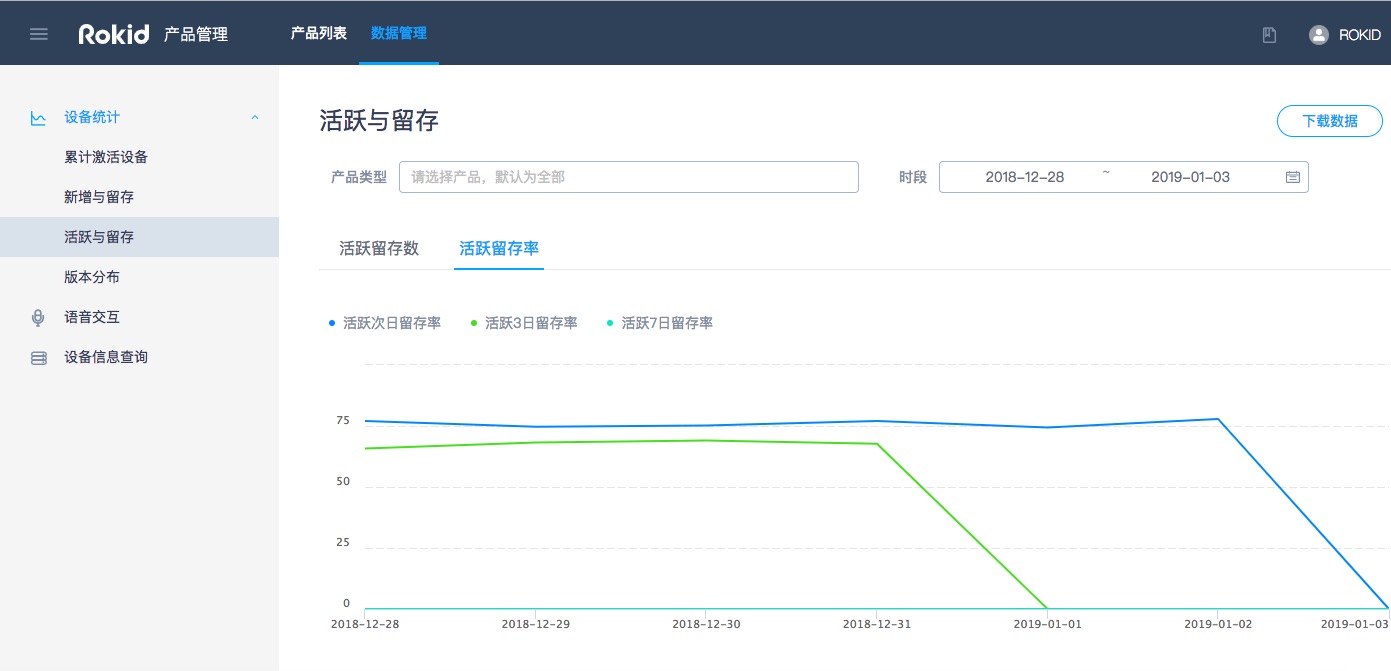The height and width of the screenshot is (671, 1391).
Task: Collapse the 设备统计 sidebar section
Action: click(x=254, y=118)
